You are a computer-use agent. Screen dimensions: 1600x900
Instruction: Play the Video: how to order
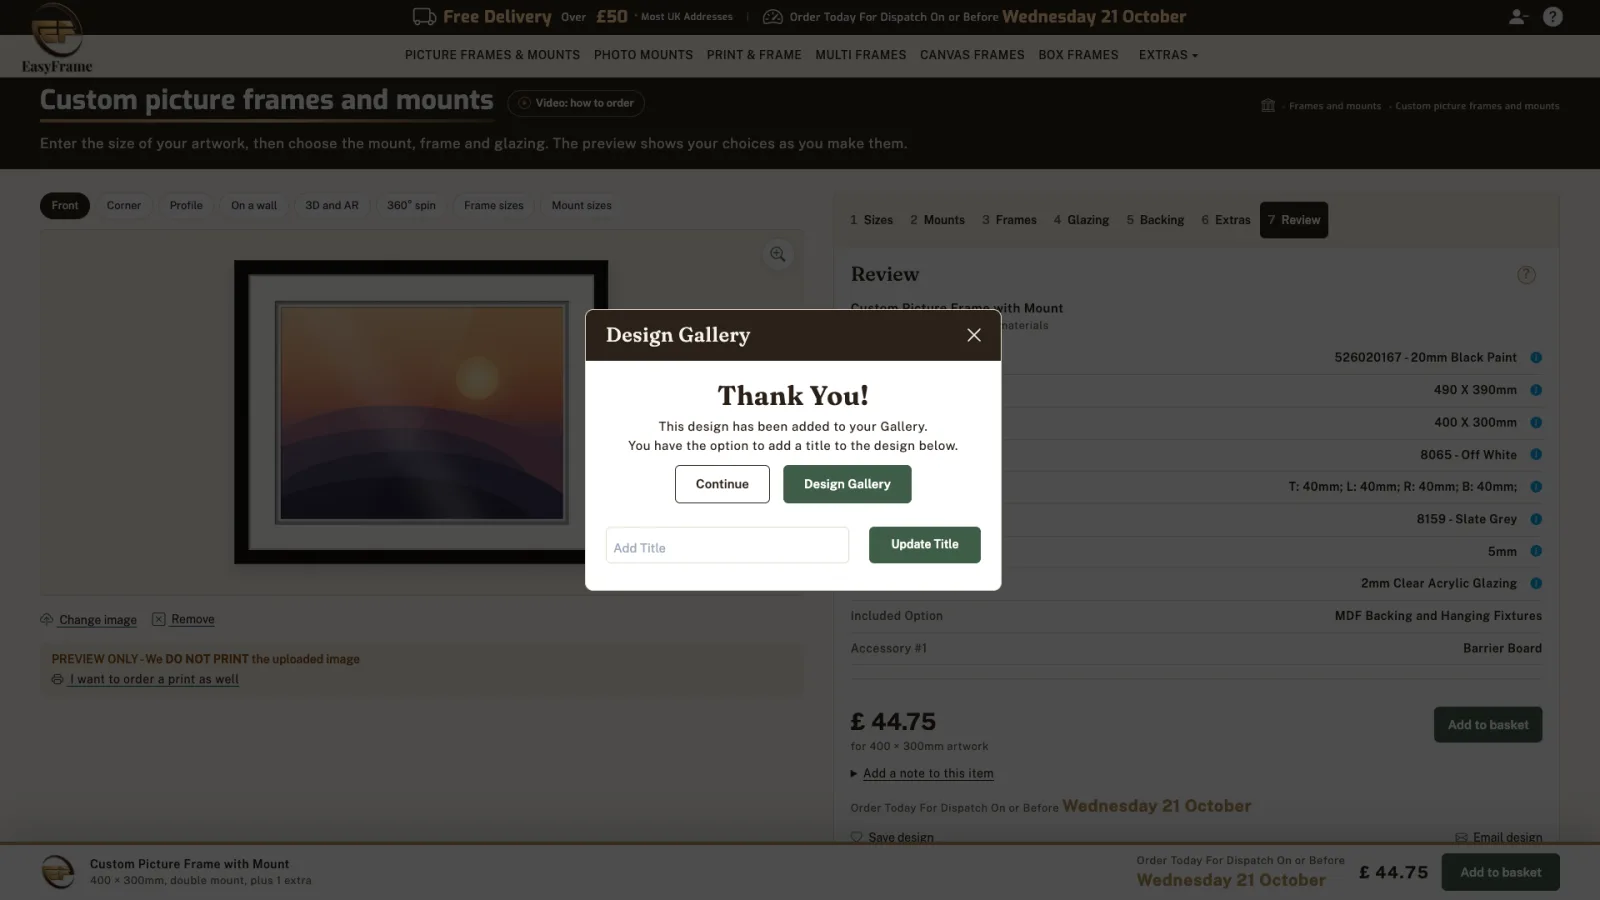(x=576, y=103)
